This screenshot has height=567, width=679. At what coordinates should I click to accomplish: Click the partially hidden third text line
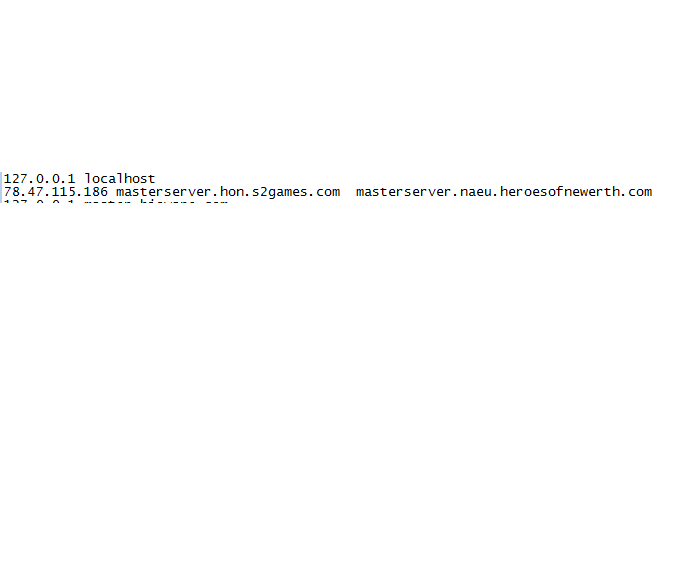116,201
